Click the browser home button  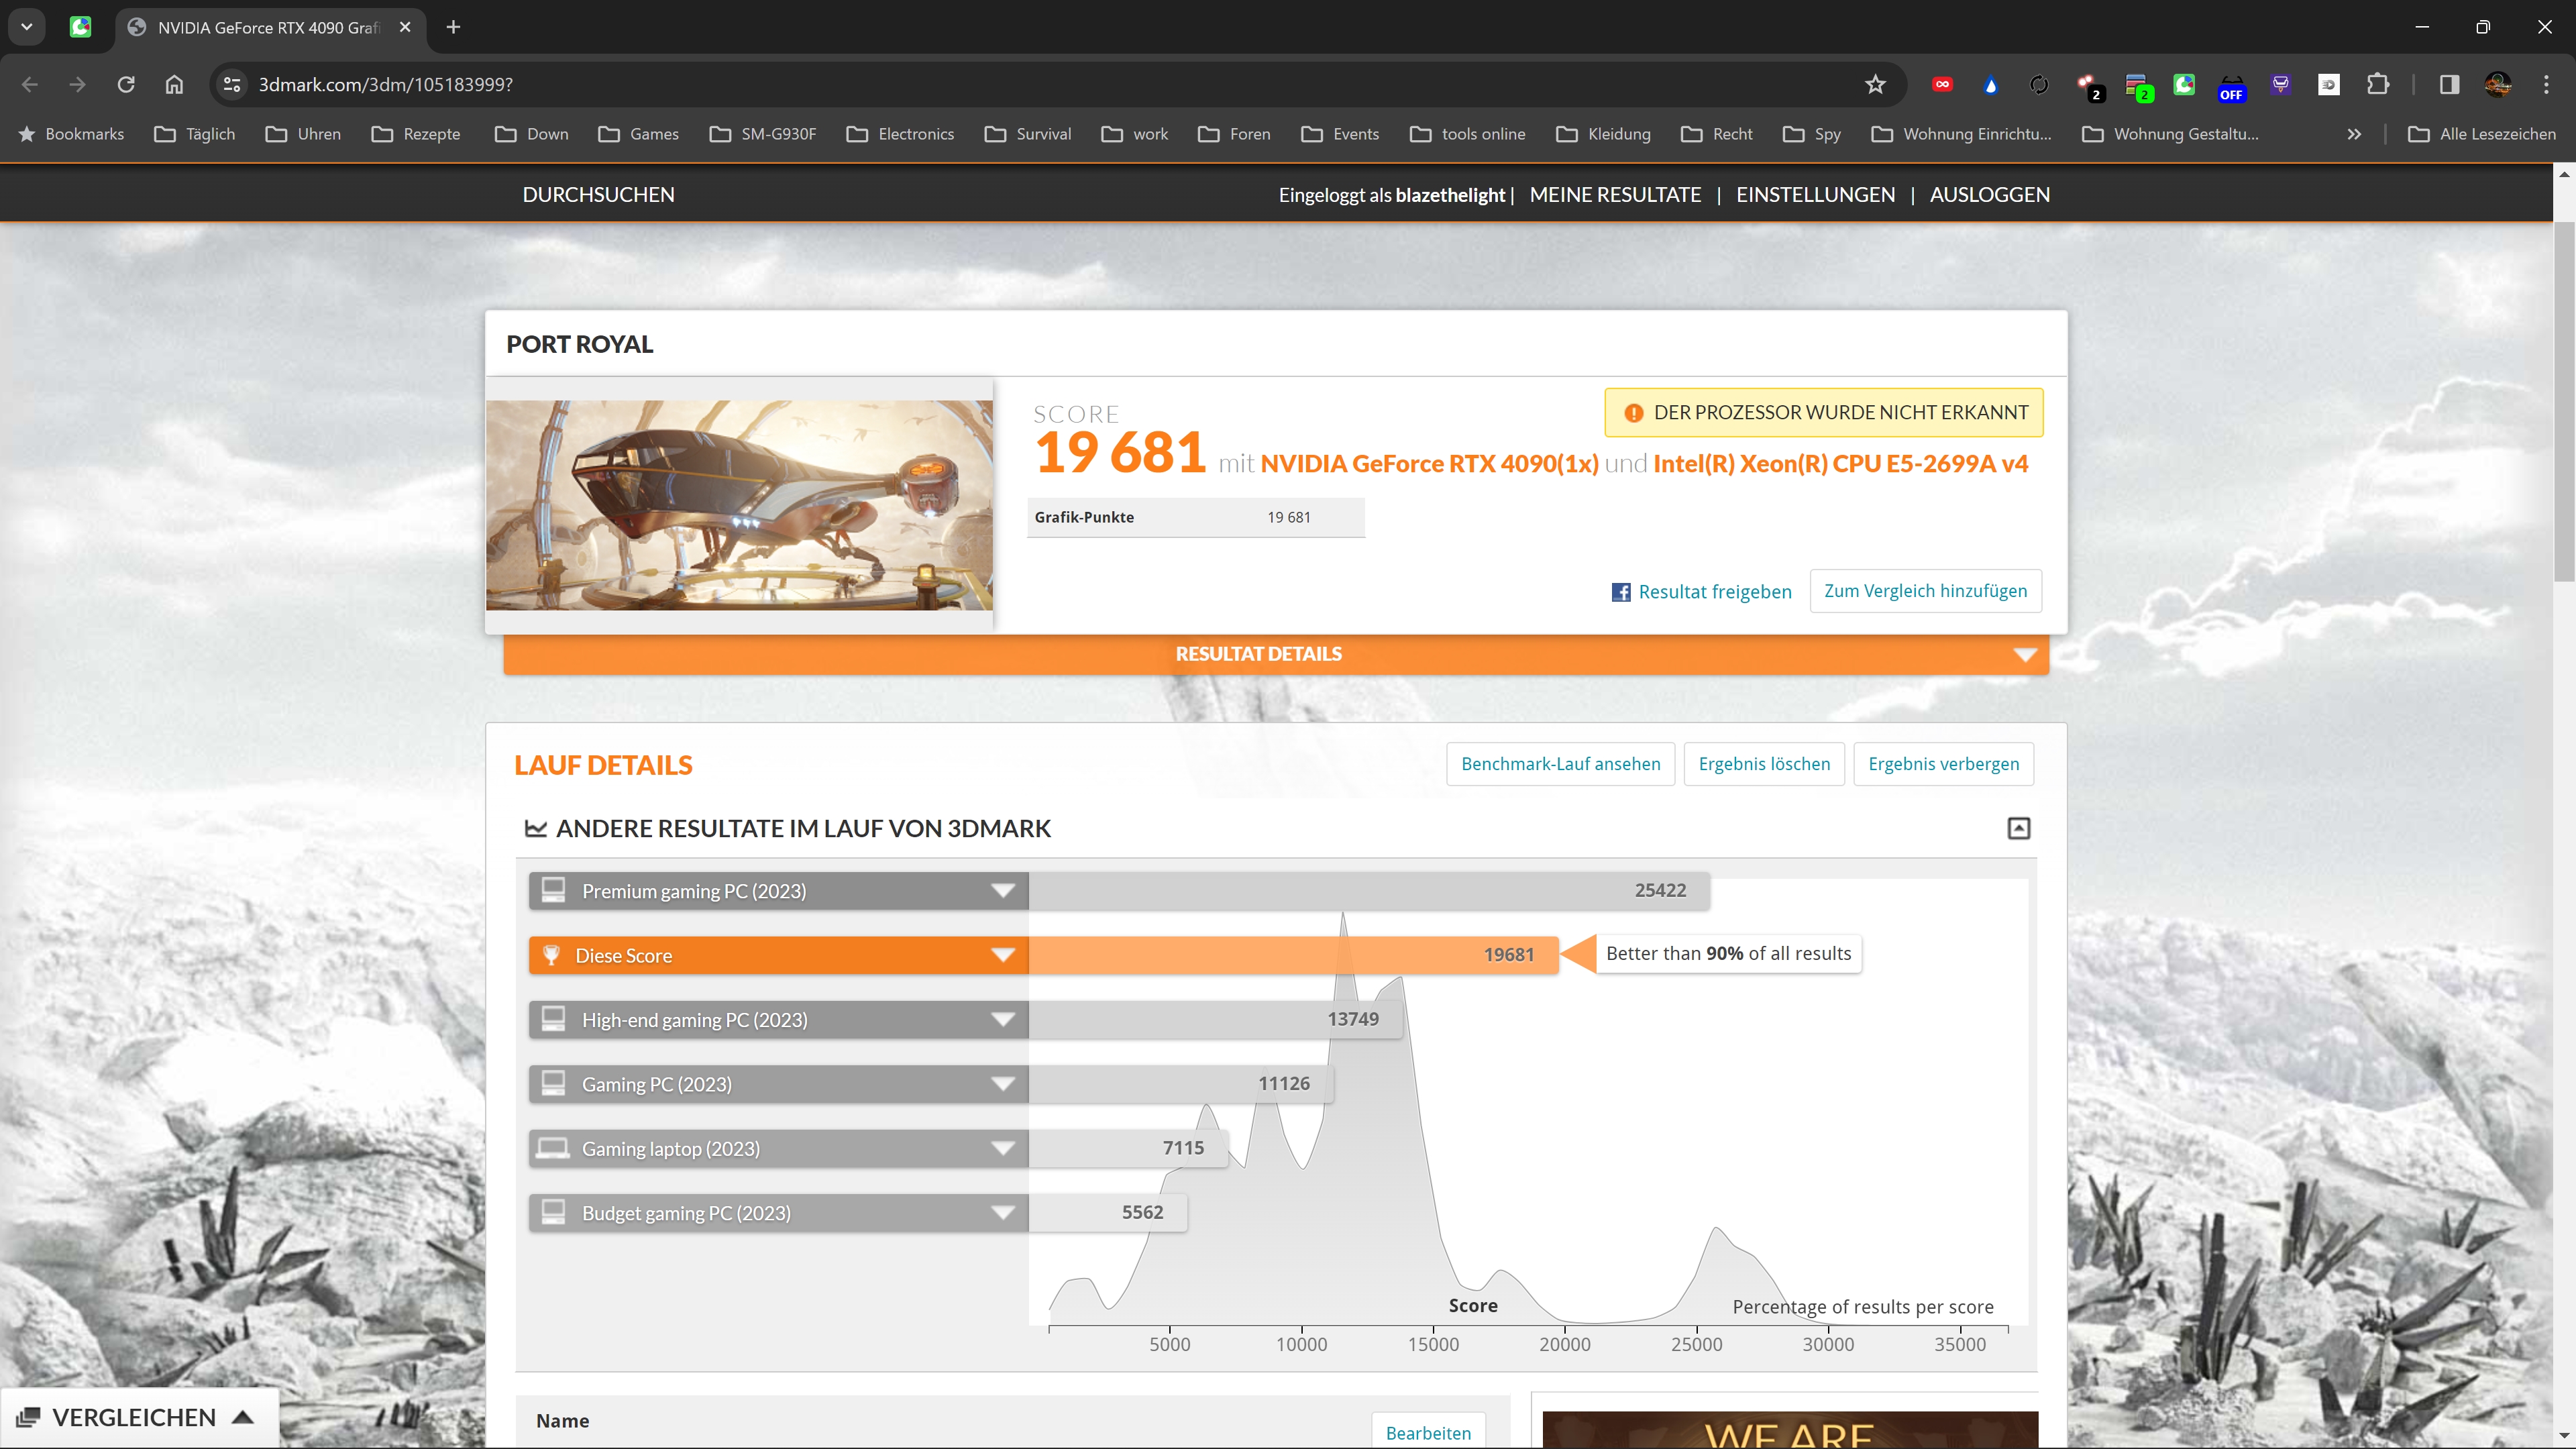(x=174, y=84)
